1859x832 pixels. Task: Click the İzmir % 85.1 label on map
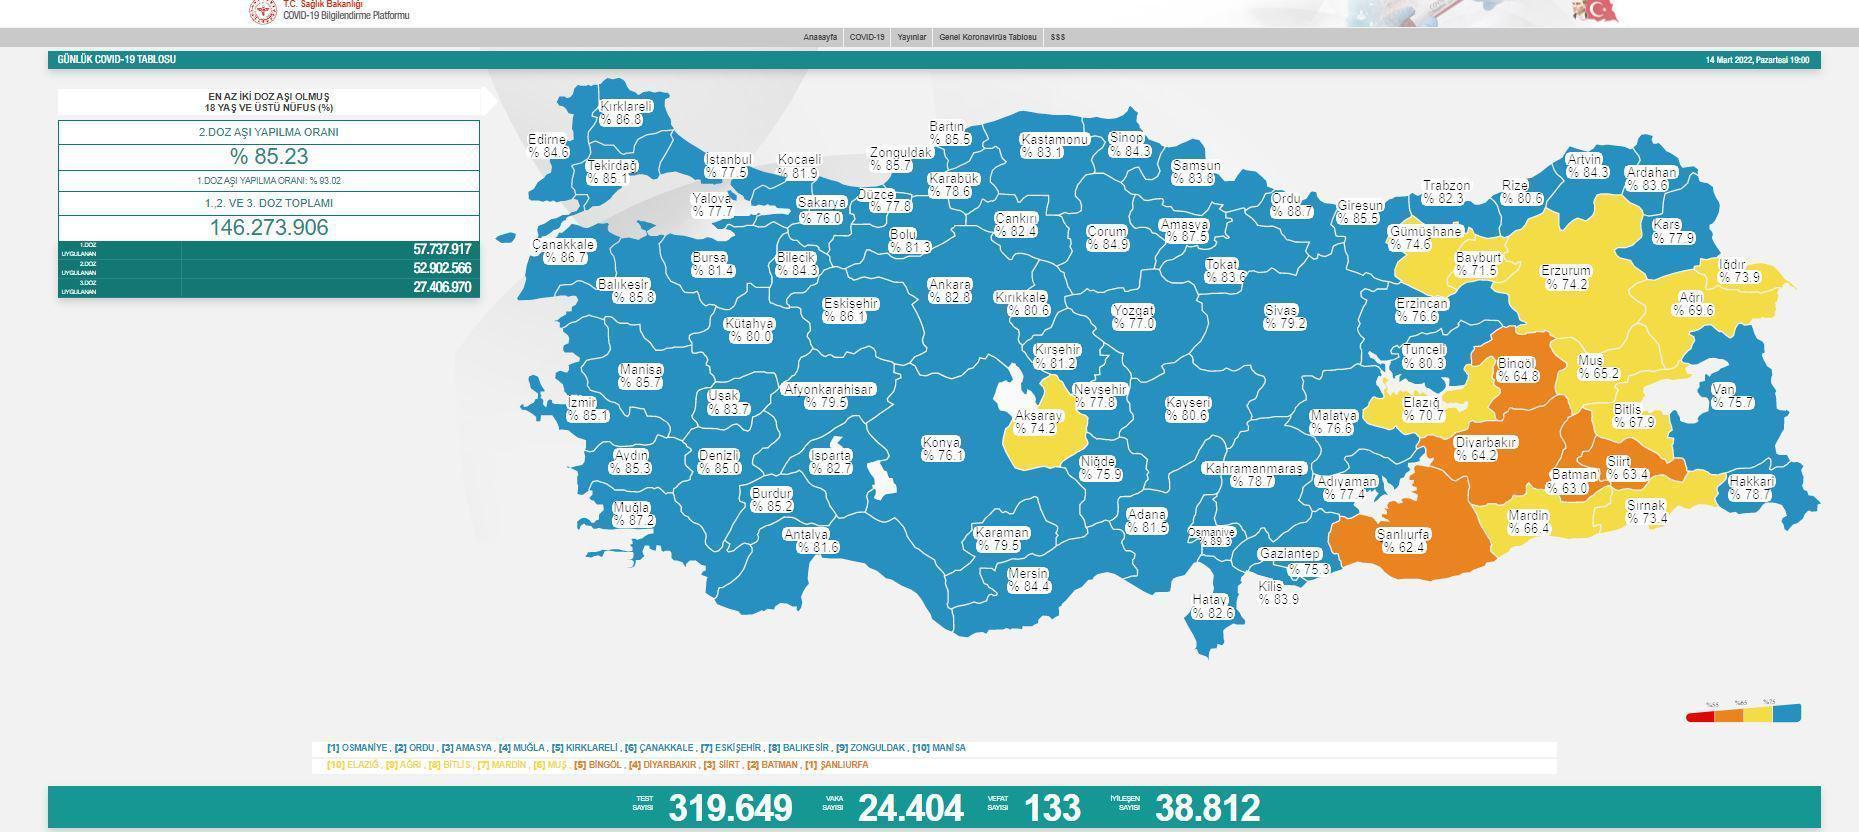coord(587,409)
